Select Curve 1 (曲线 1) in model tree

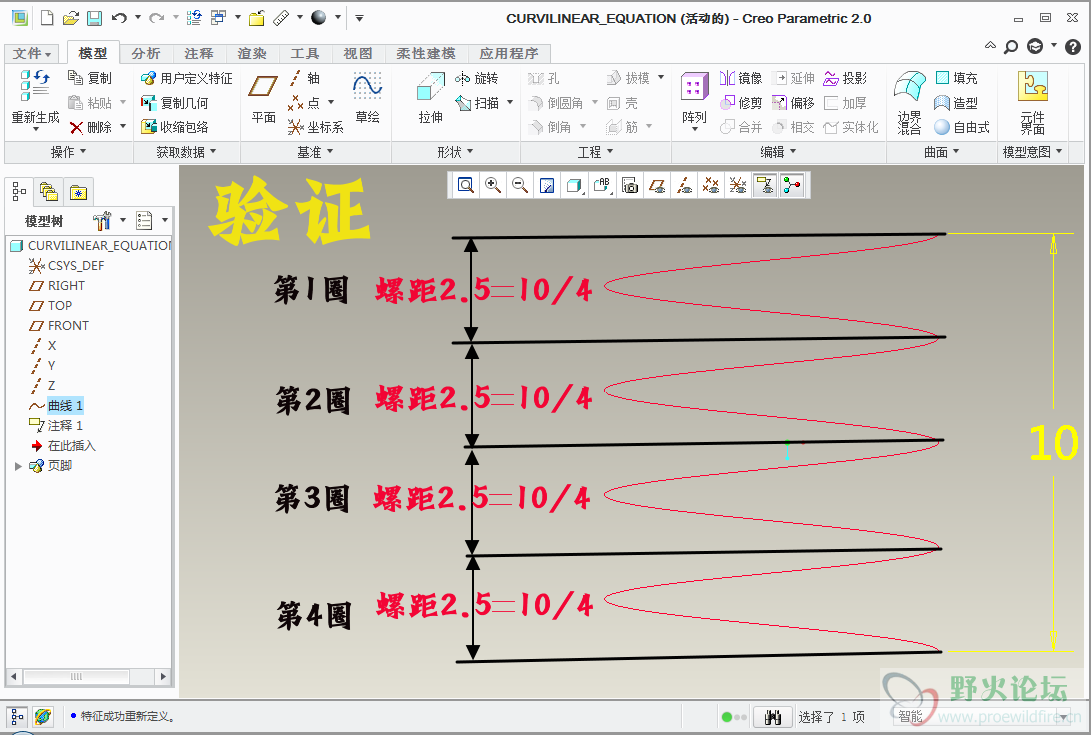point(65,405)
